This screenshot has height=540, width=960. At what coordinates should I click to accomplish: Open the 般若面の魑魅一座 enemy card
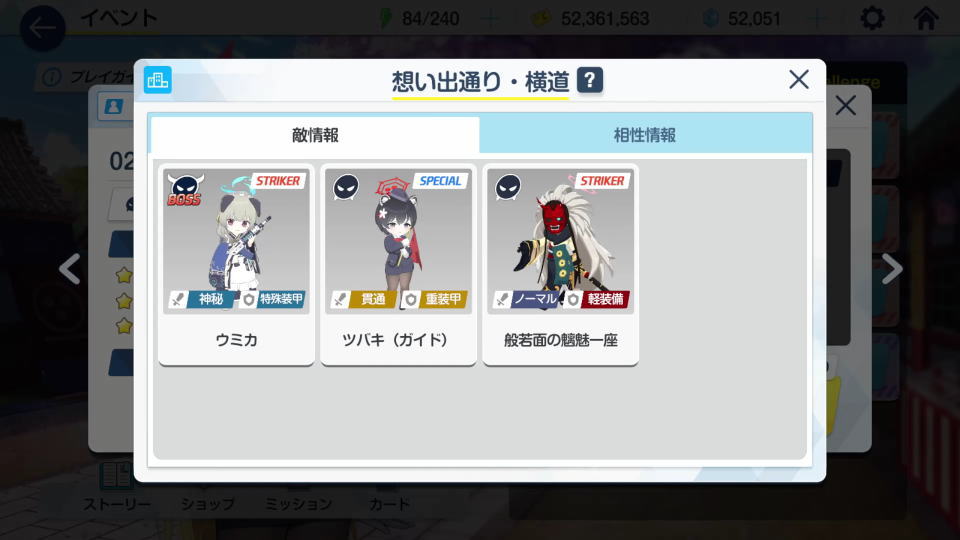point(560,264)
